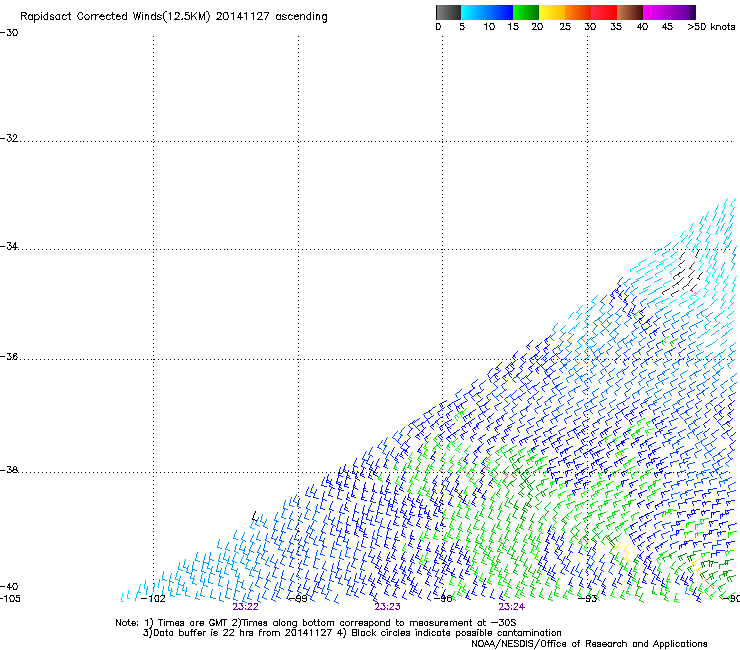This screenshot has height=650, width=740.
Task: Click the latitude label -30
Action: pyautogui.click(x=9, y=33)
